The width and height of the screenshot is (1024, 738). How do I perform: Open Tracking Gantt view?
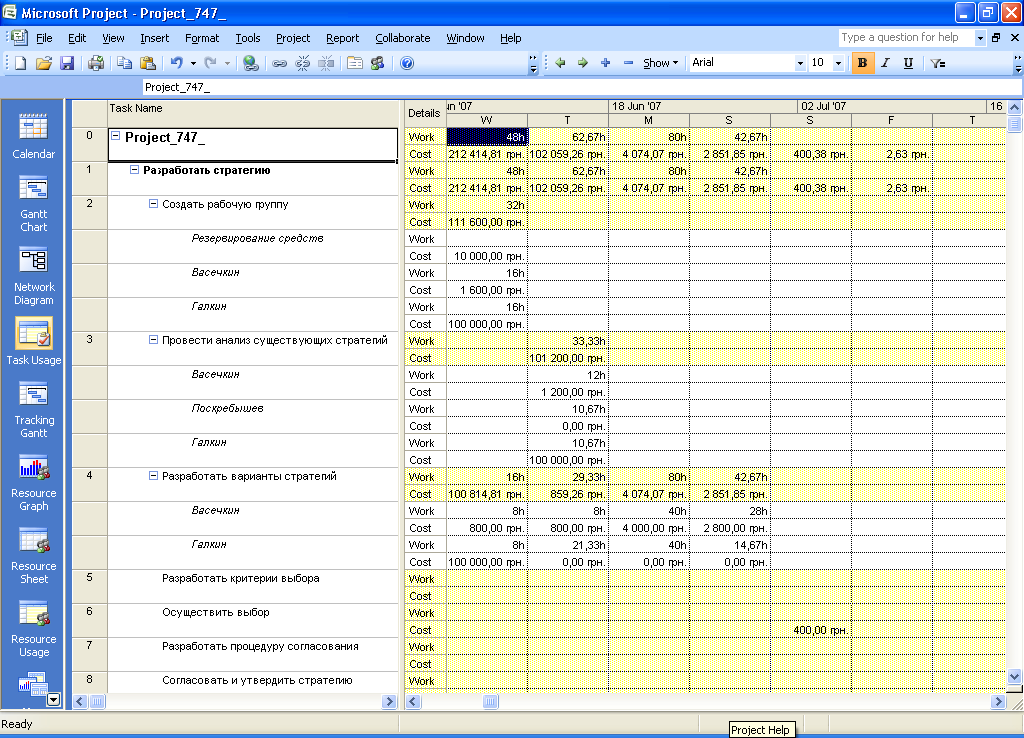[33, 411]
